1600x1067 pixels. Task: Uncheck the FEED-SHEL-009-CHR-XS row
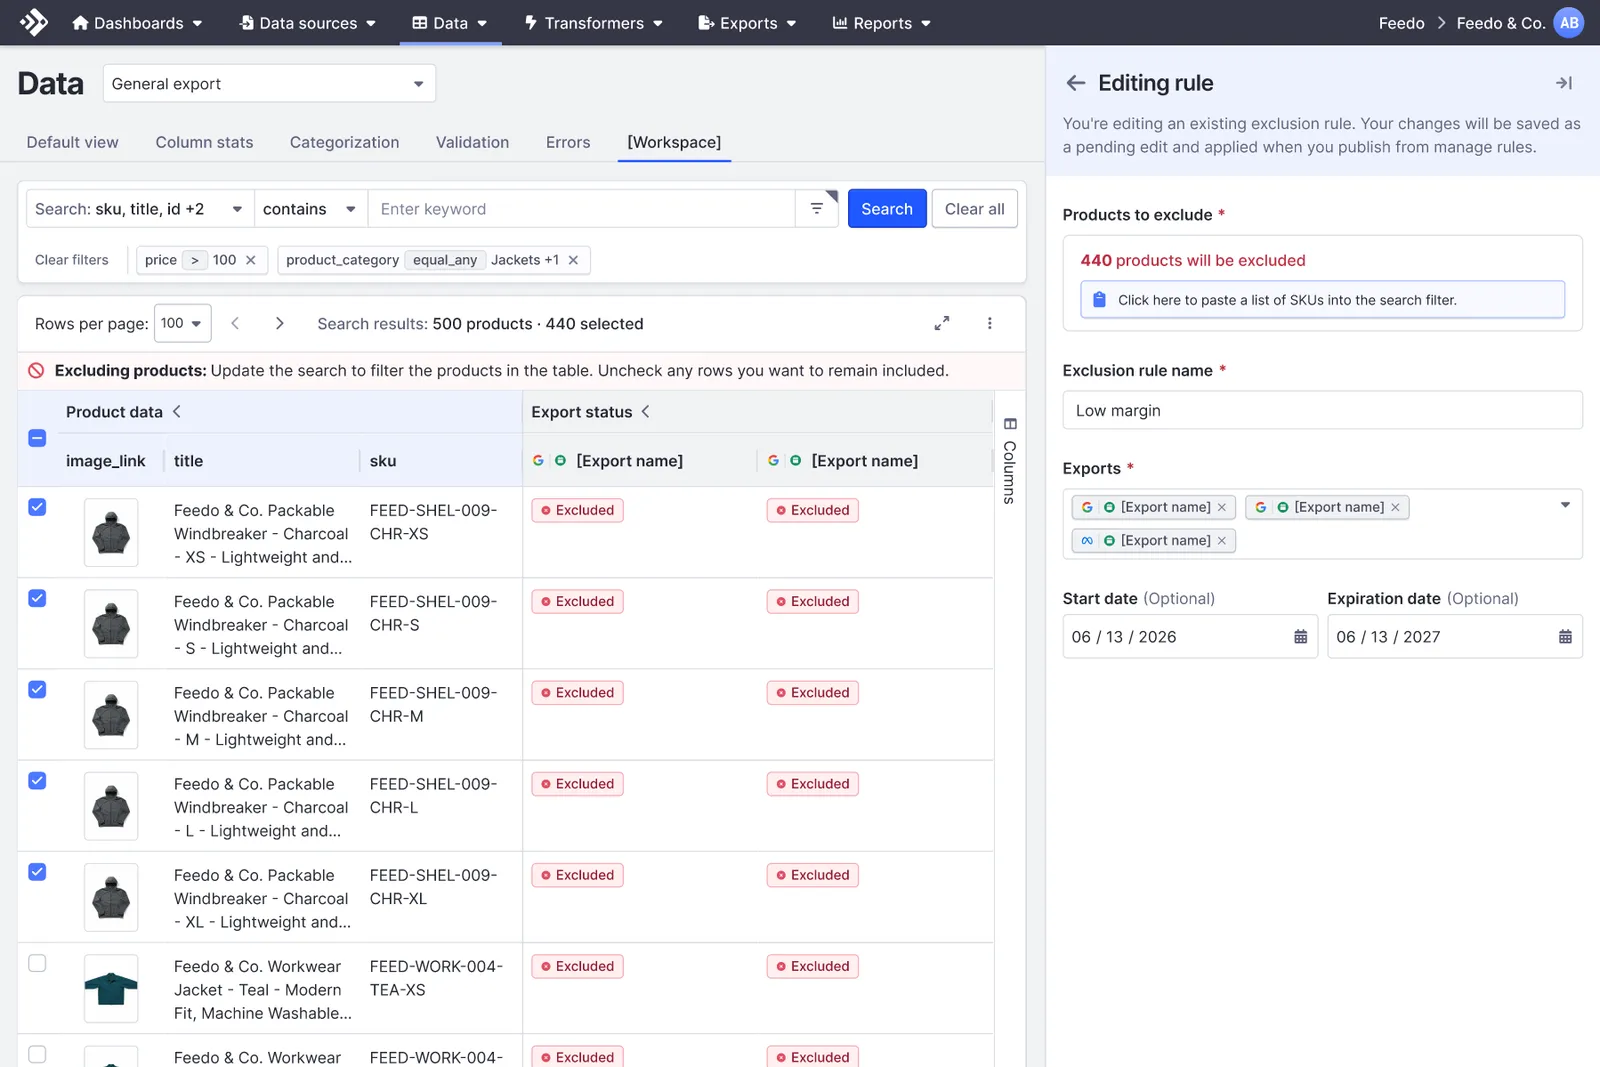point(37,507)
